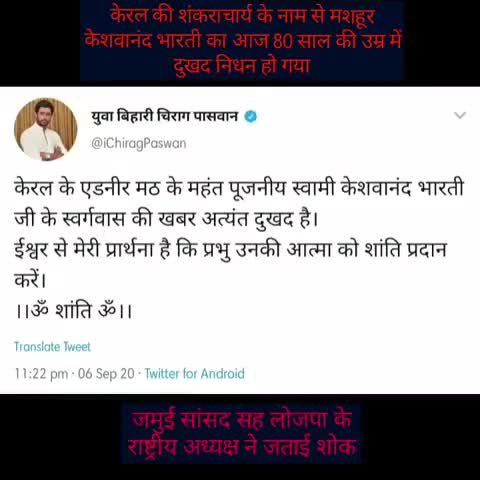Click the blue verified badge icon
Screen dimensions: 480x480
(251, 116)
